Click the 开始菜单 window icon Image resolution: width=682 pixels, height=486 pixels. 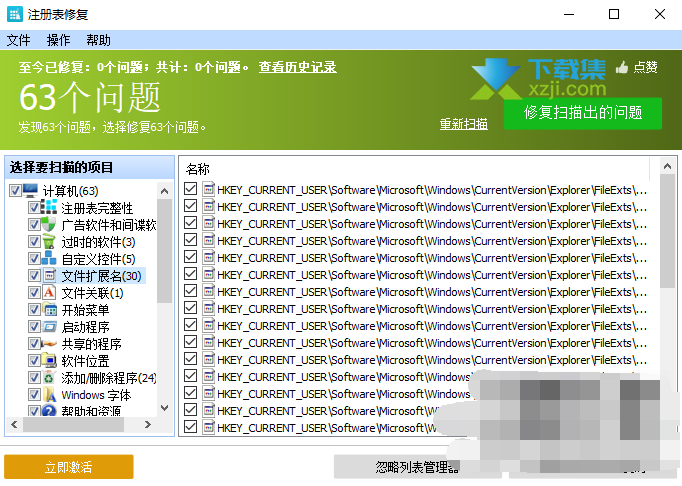[50, 309]
